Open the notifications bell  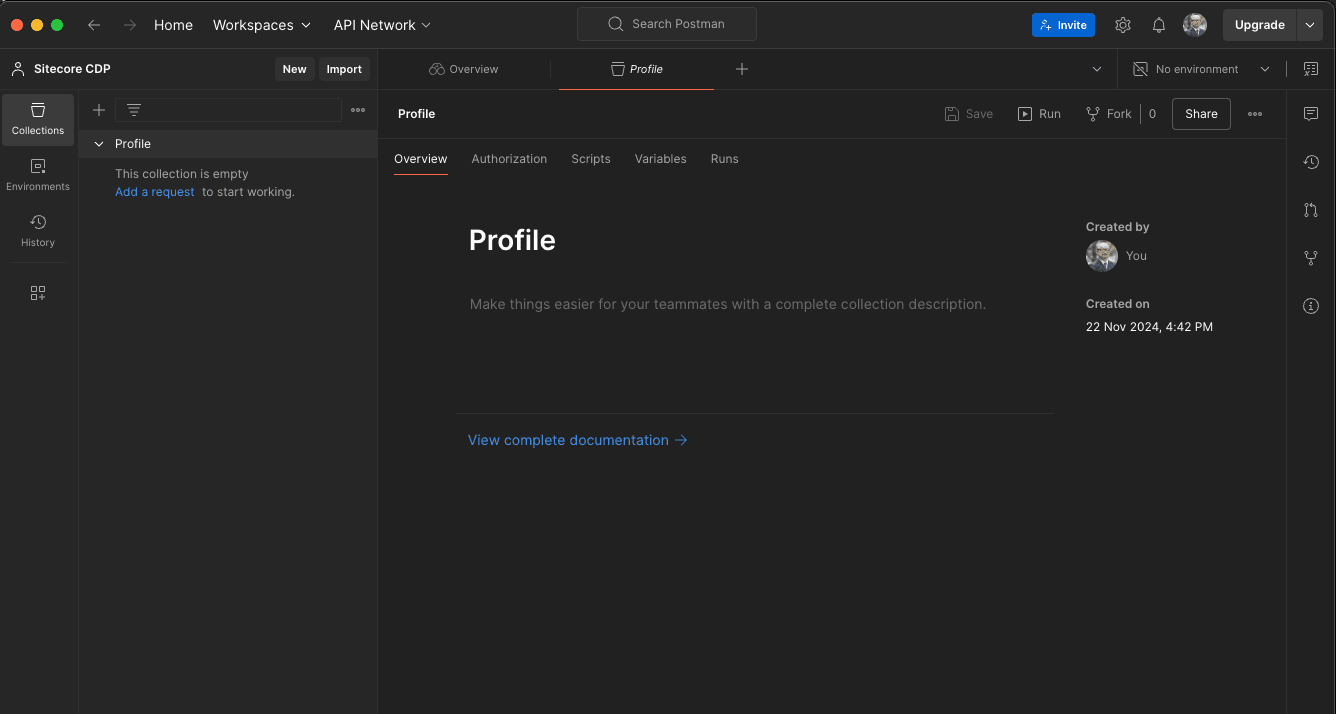point(1159,25)
